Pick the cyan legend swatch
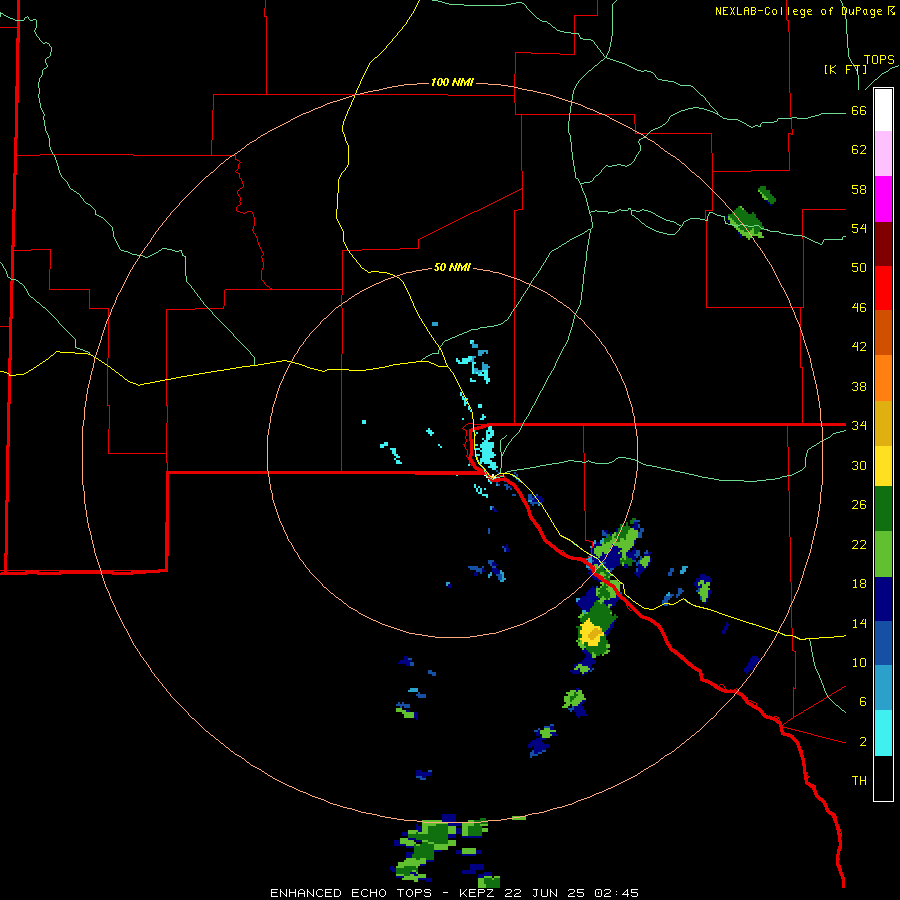 click(883, 733)
